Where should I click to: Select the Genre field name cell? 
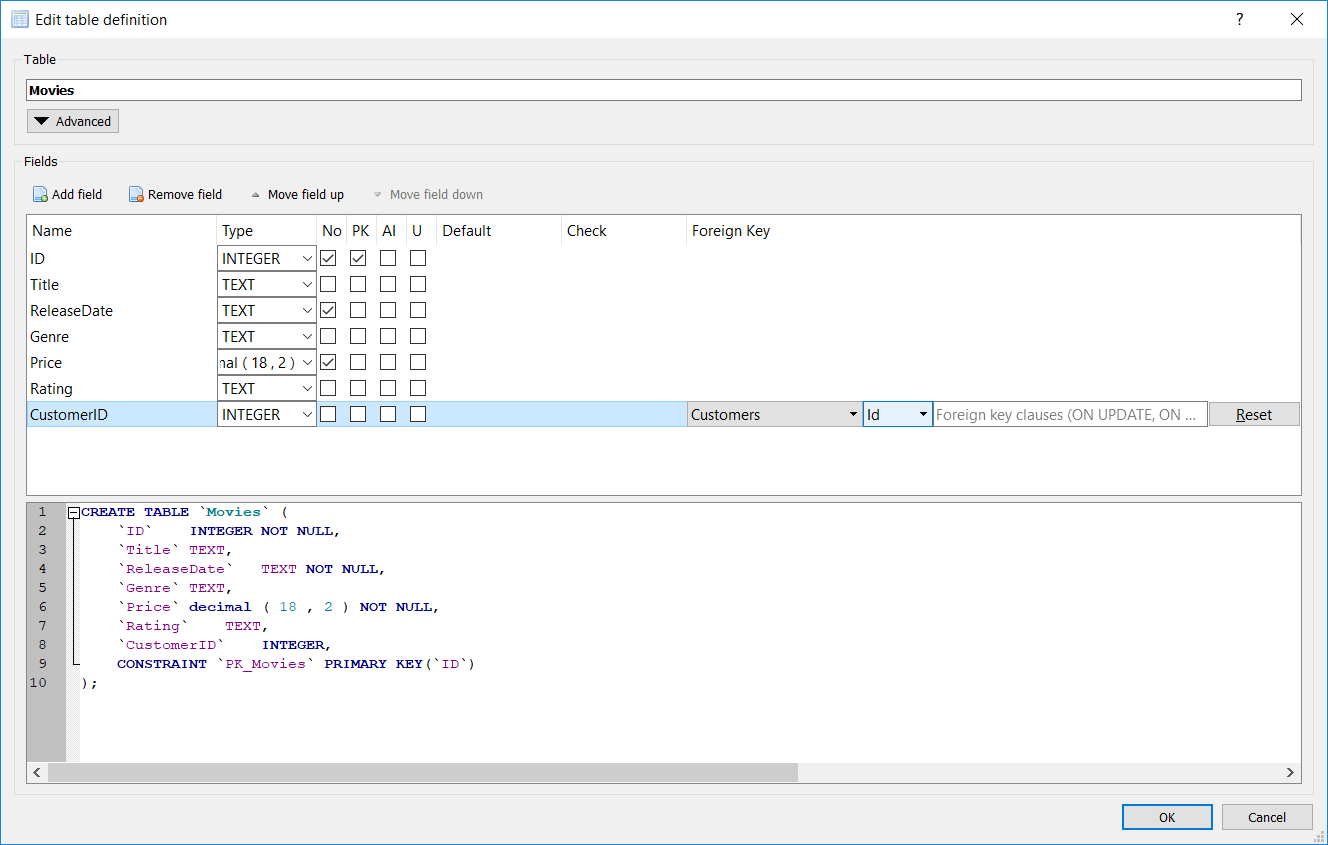pyautogui.click(x=122, y=337)
